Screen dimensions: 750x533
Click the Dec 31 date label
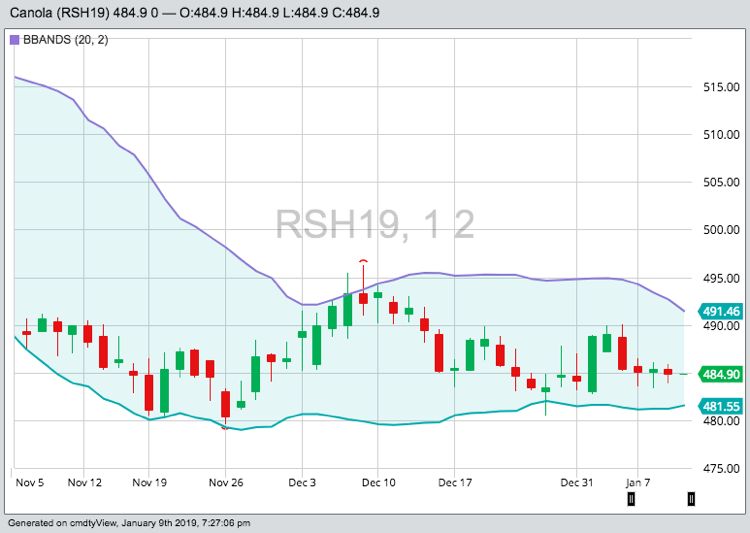point(577,482)
